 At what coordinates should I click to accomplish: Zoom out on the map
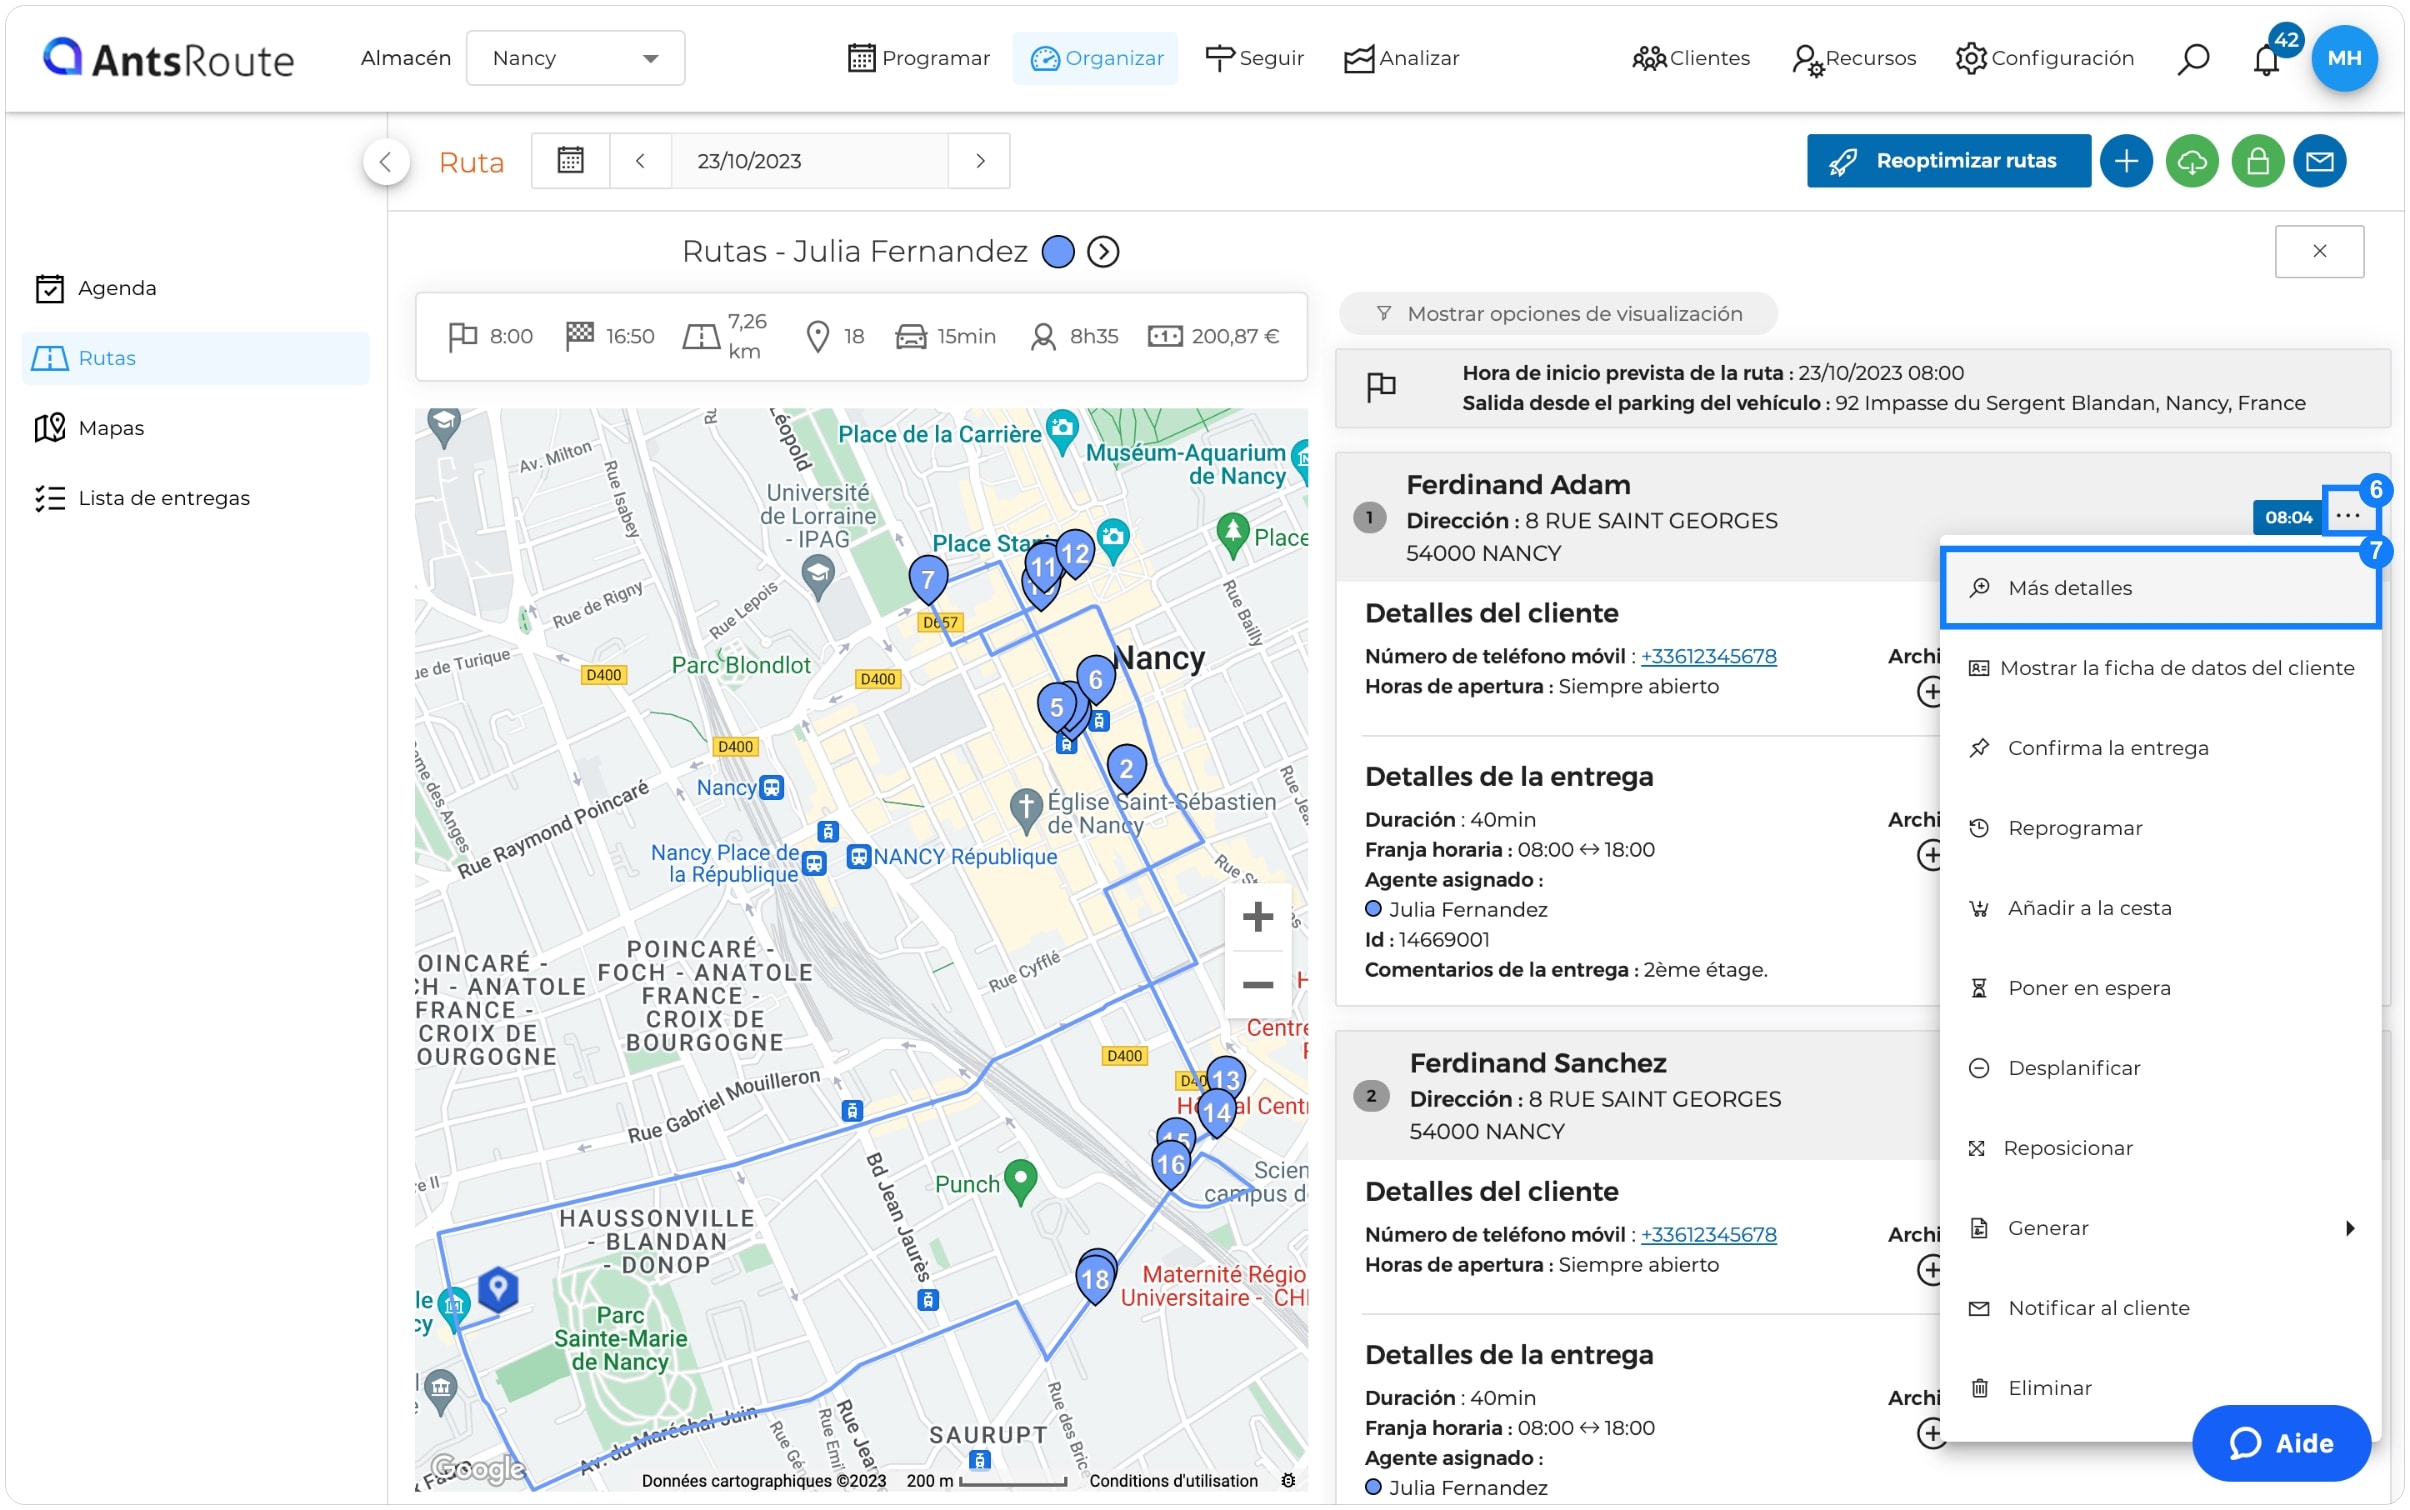click(1257, 984)
